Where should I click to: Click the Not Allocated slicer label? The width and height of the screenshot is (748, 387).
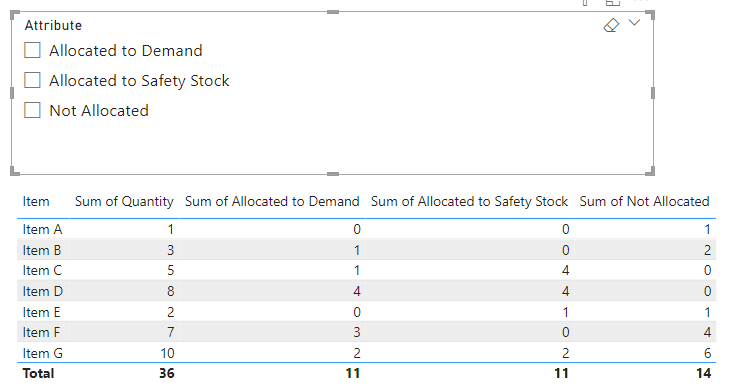99,111
